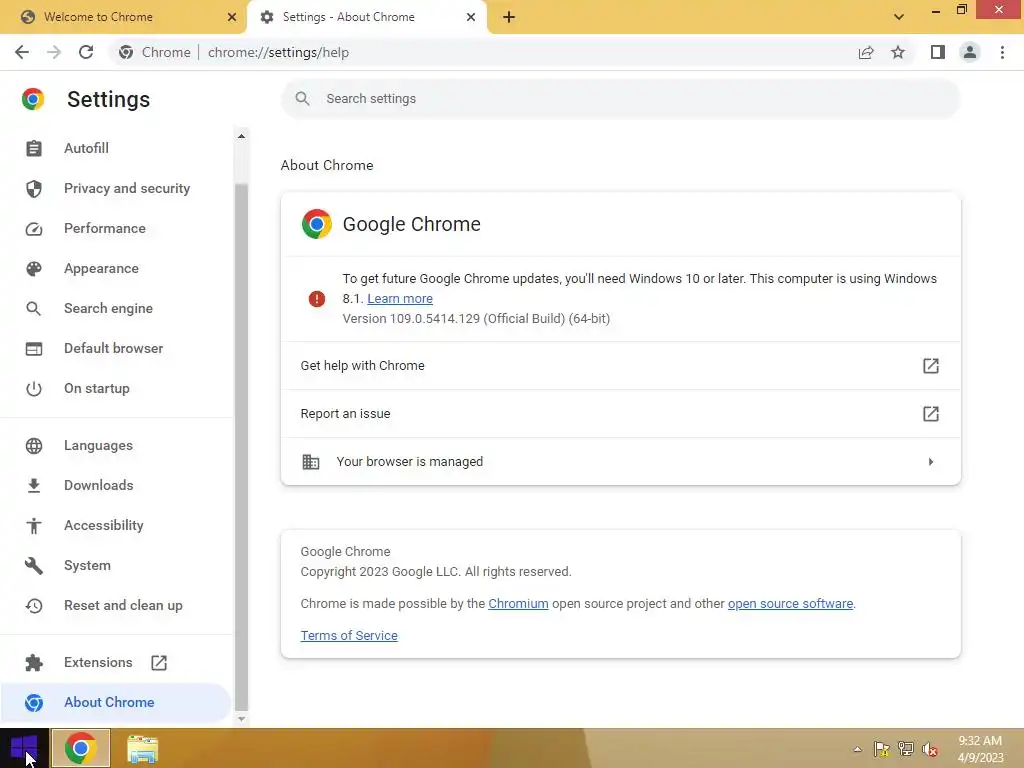Image resolution: width=1024 pixels, height=768 pixels.
Task: Click the chrome://settings/help address bar
Action: click(483, 52)
